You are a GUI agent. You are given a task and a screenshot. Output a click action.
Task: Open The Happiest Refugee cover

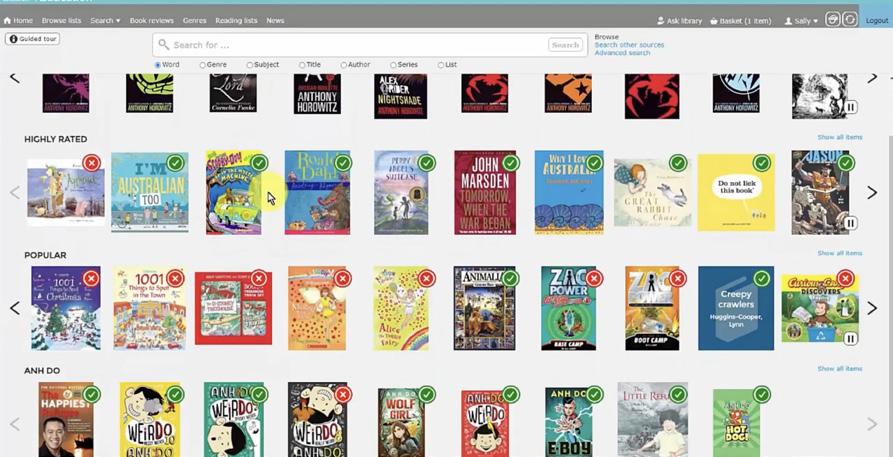(65, 419)
